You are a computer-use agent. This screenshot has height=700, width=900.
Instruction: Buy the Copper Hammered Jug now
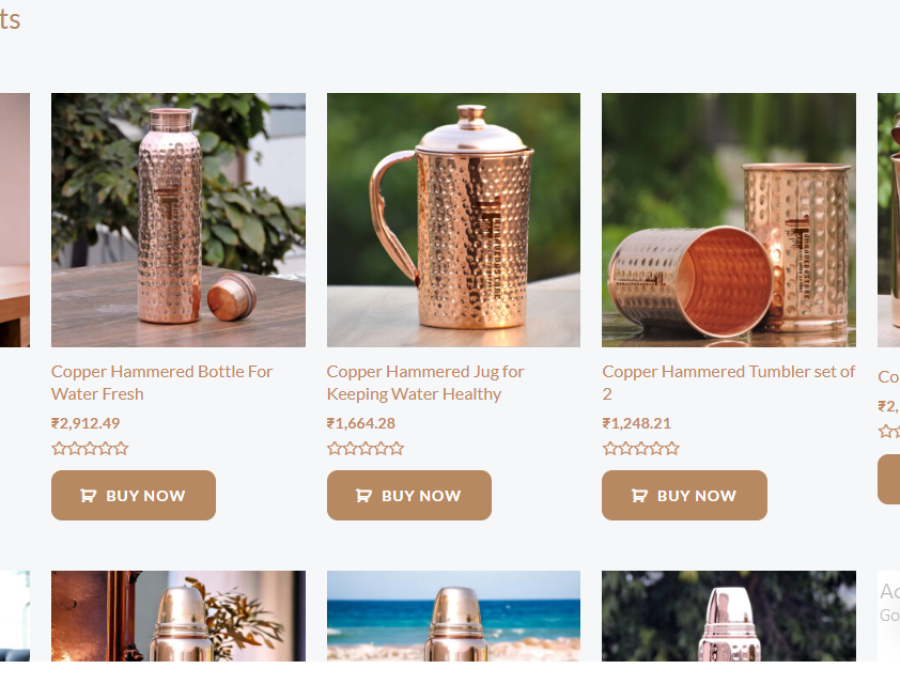pos(409,495)
